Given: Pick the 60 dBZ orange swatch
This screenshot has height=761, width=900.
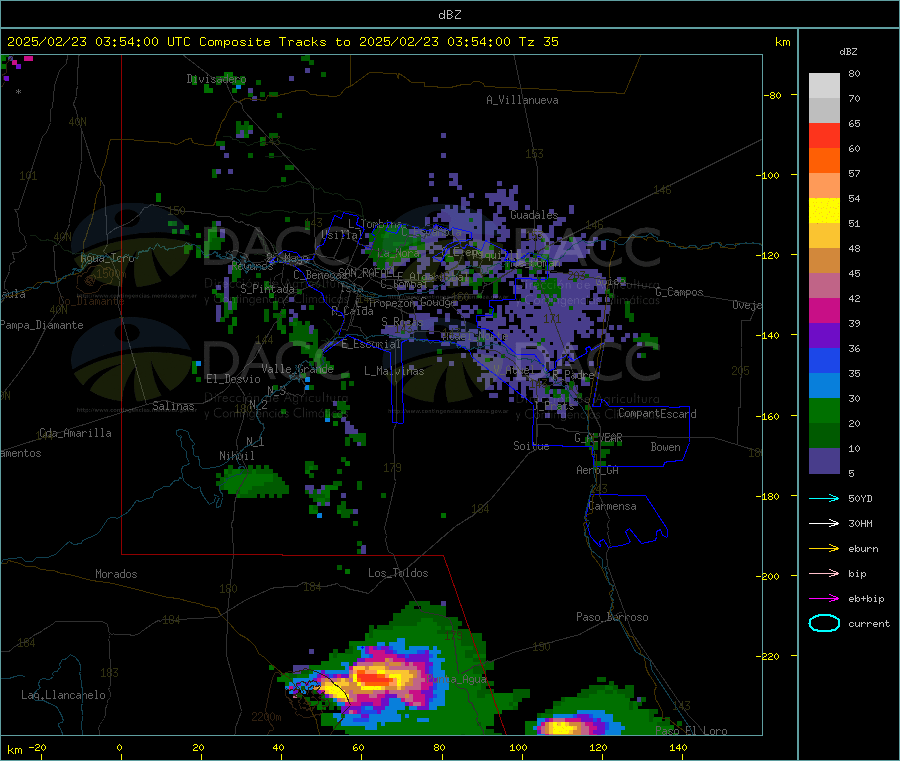Looking at the screenshot, I should [824, 161].
